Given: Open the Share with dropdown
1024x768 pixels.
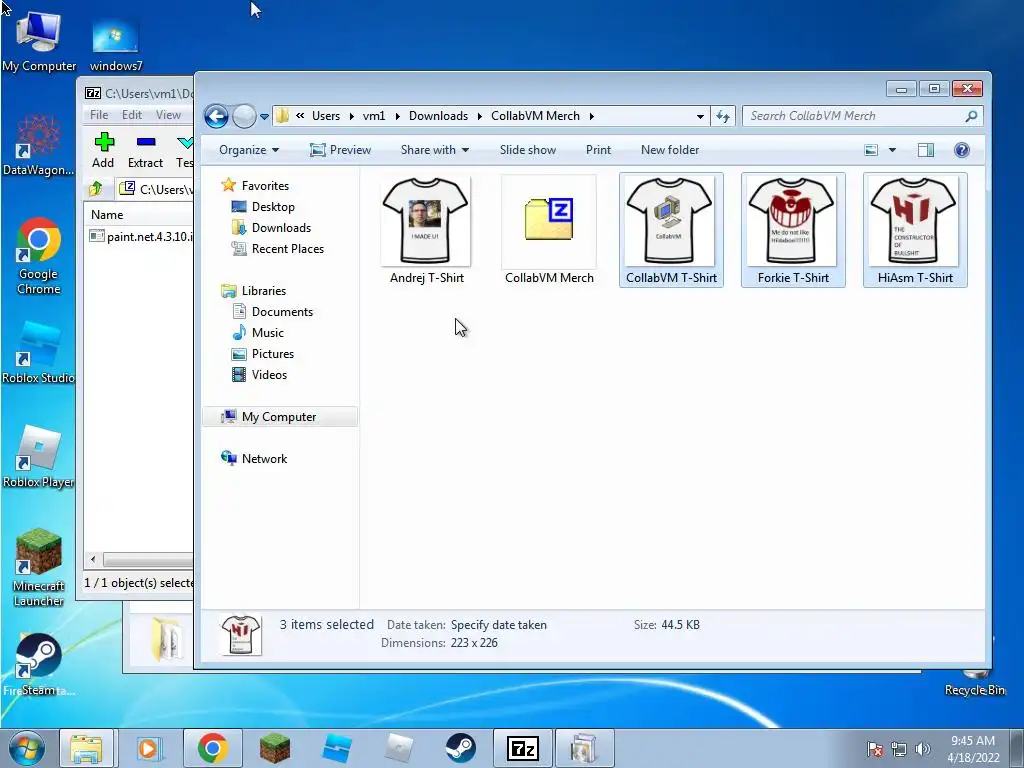Looking at the screenshot, I should coord(435,150).
